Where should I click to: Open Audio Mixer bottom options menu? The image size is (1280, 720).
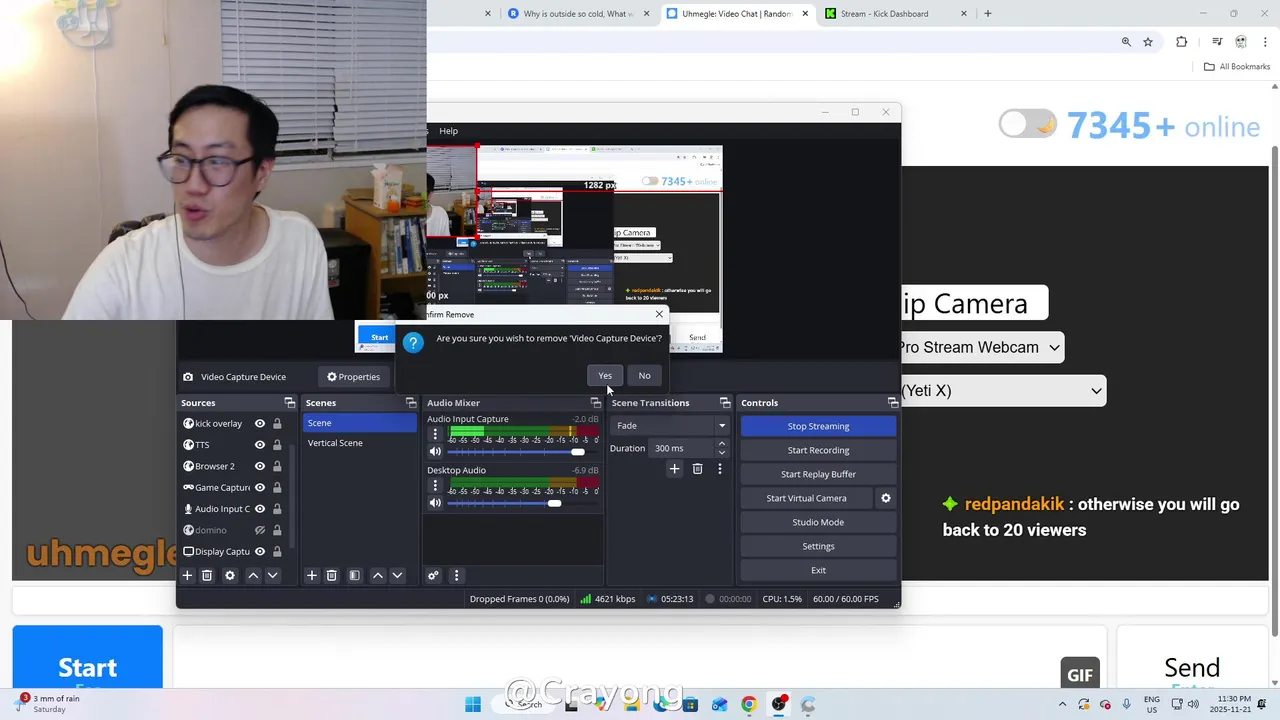pyautogui.click(x=456, y=575)
